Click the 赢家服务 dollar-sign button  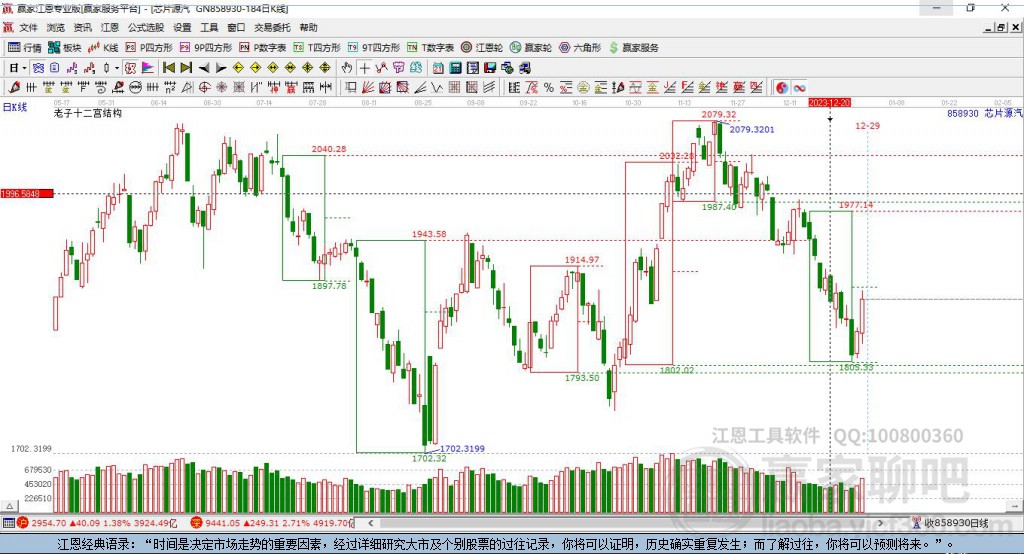pos(633,48)
